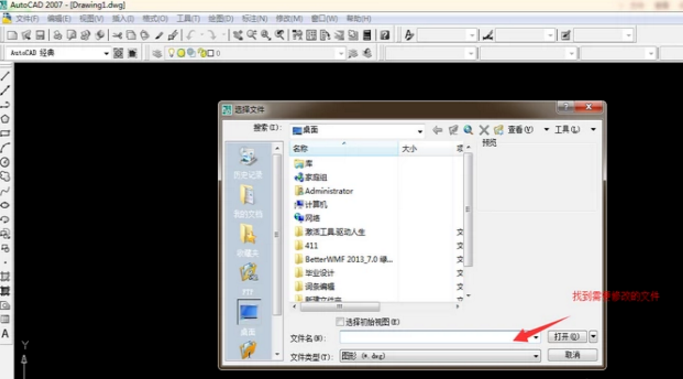This screenshot has height=379, width=683.
Task: Open the Properties palette icon
Action: click(x=298, y=35)
